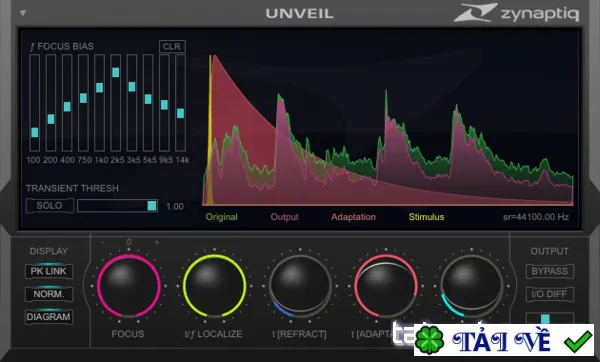Image resolution: width=600 pixels, height=362 pixels.
Task: Click the rightmost knob with cyan arc
Action: (x=471, y=286)
